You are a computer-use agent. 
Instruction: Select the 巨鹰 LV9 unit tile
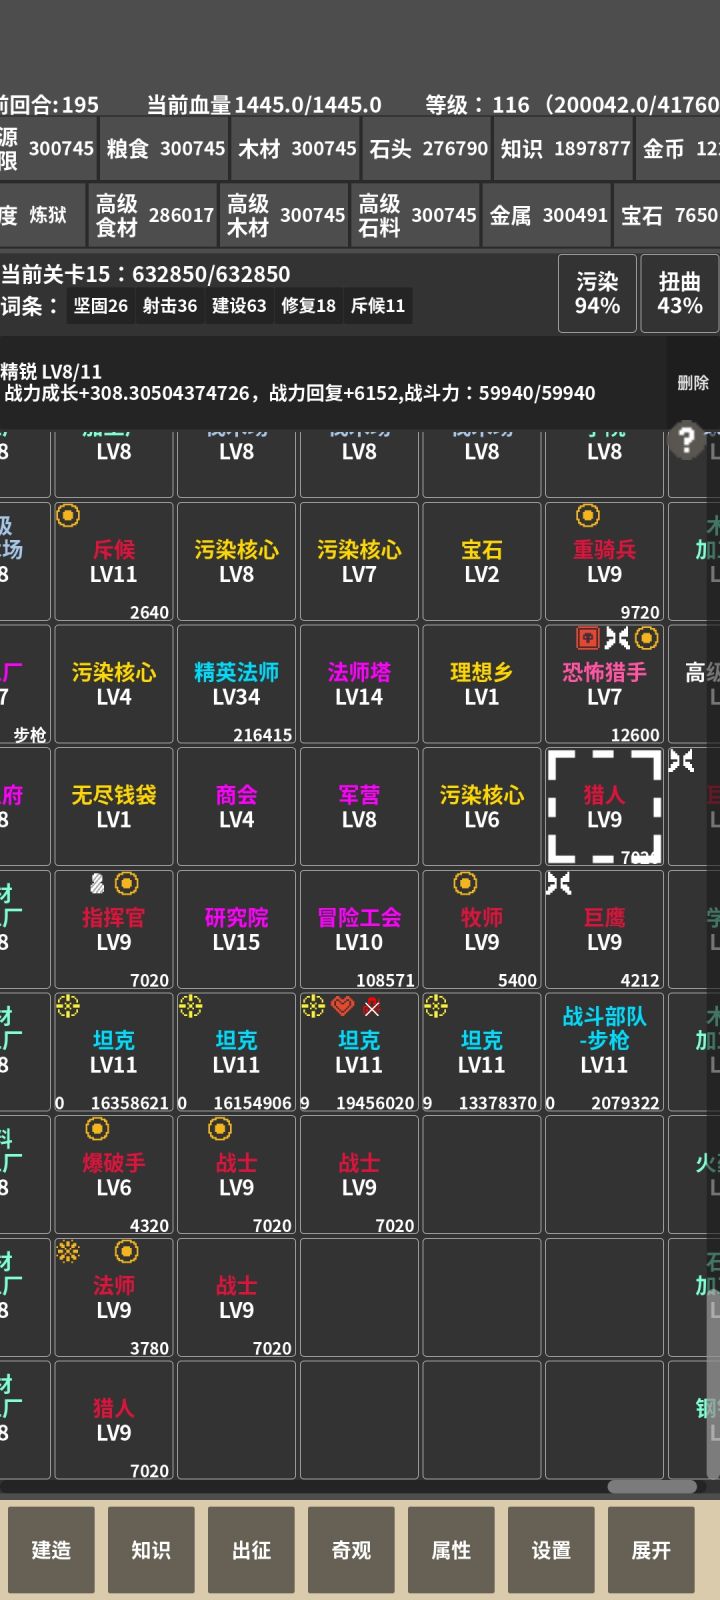point(604,930)
